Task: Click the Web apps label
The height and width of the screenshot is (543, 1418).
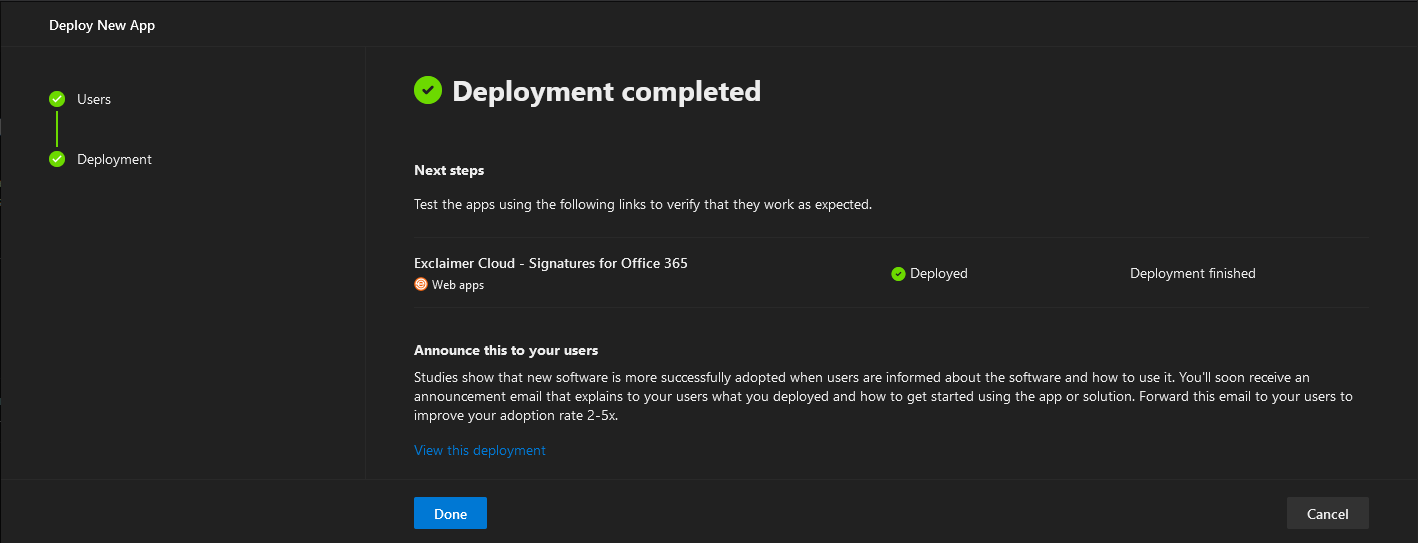Action: pyautogui.click(x=458, y=285)
